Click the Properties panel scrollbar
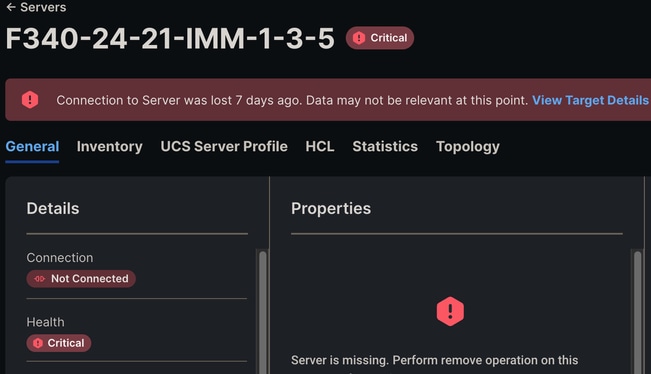 [638, 312]
